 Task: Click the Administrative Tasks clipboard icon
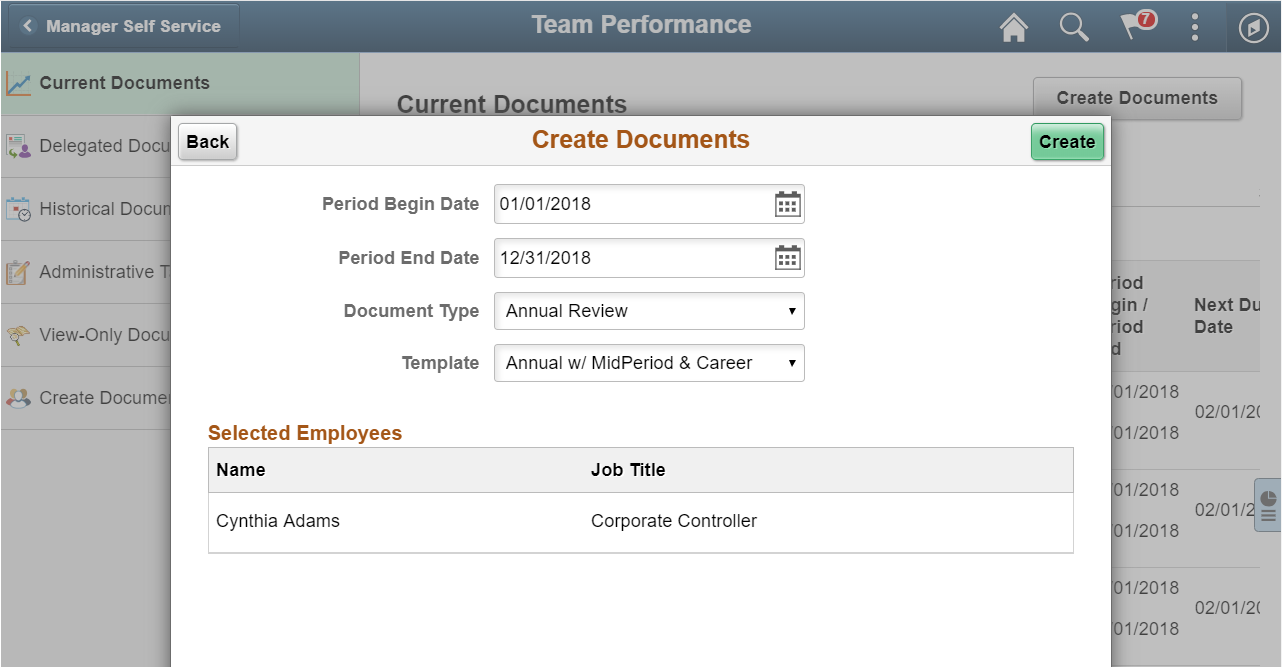(x=18, y=272)
